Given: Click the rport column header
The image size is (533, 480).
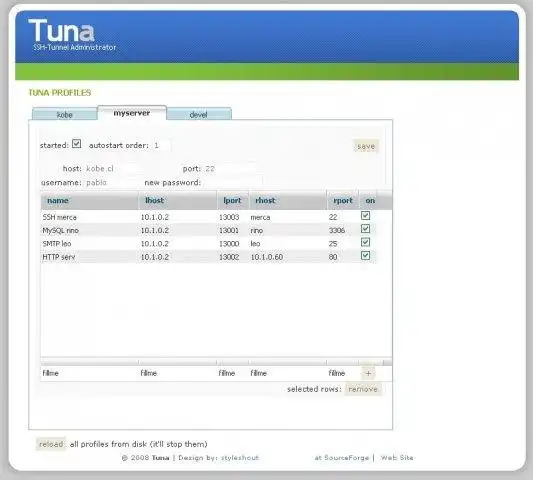Looking at the screenshot, I should (x=342, y=201).
